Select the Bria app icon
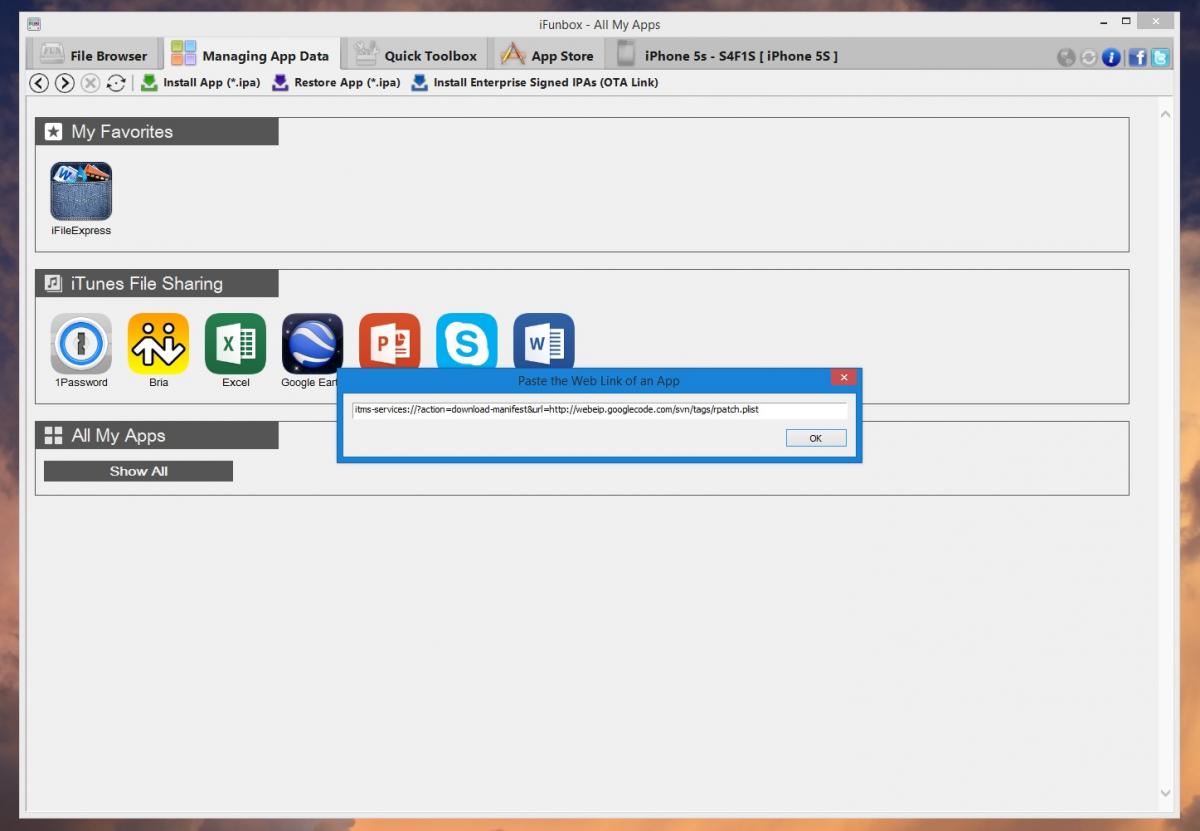This screenshot has height=831, width=1200. [x=158, y=343]
